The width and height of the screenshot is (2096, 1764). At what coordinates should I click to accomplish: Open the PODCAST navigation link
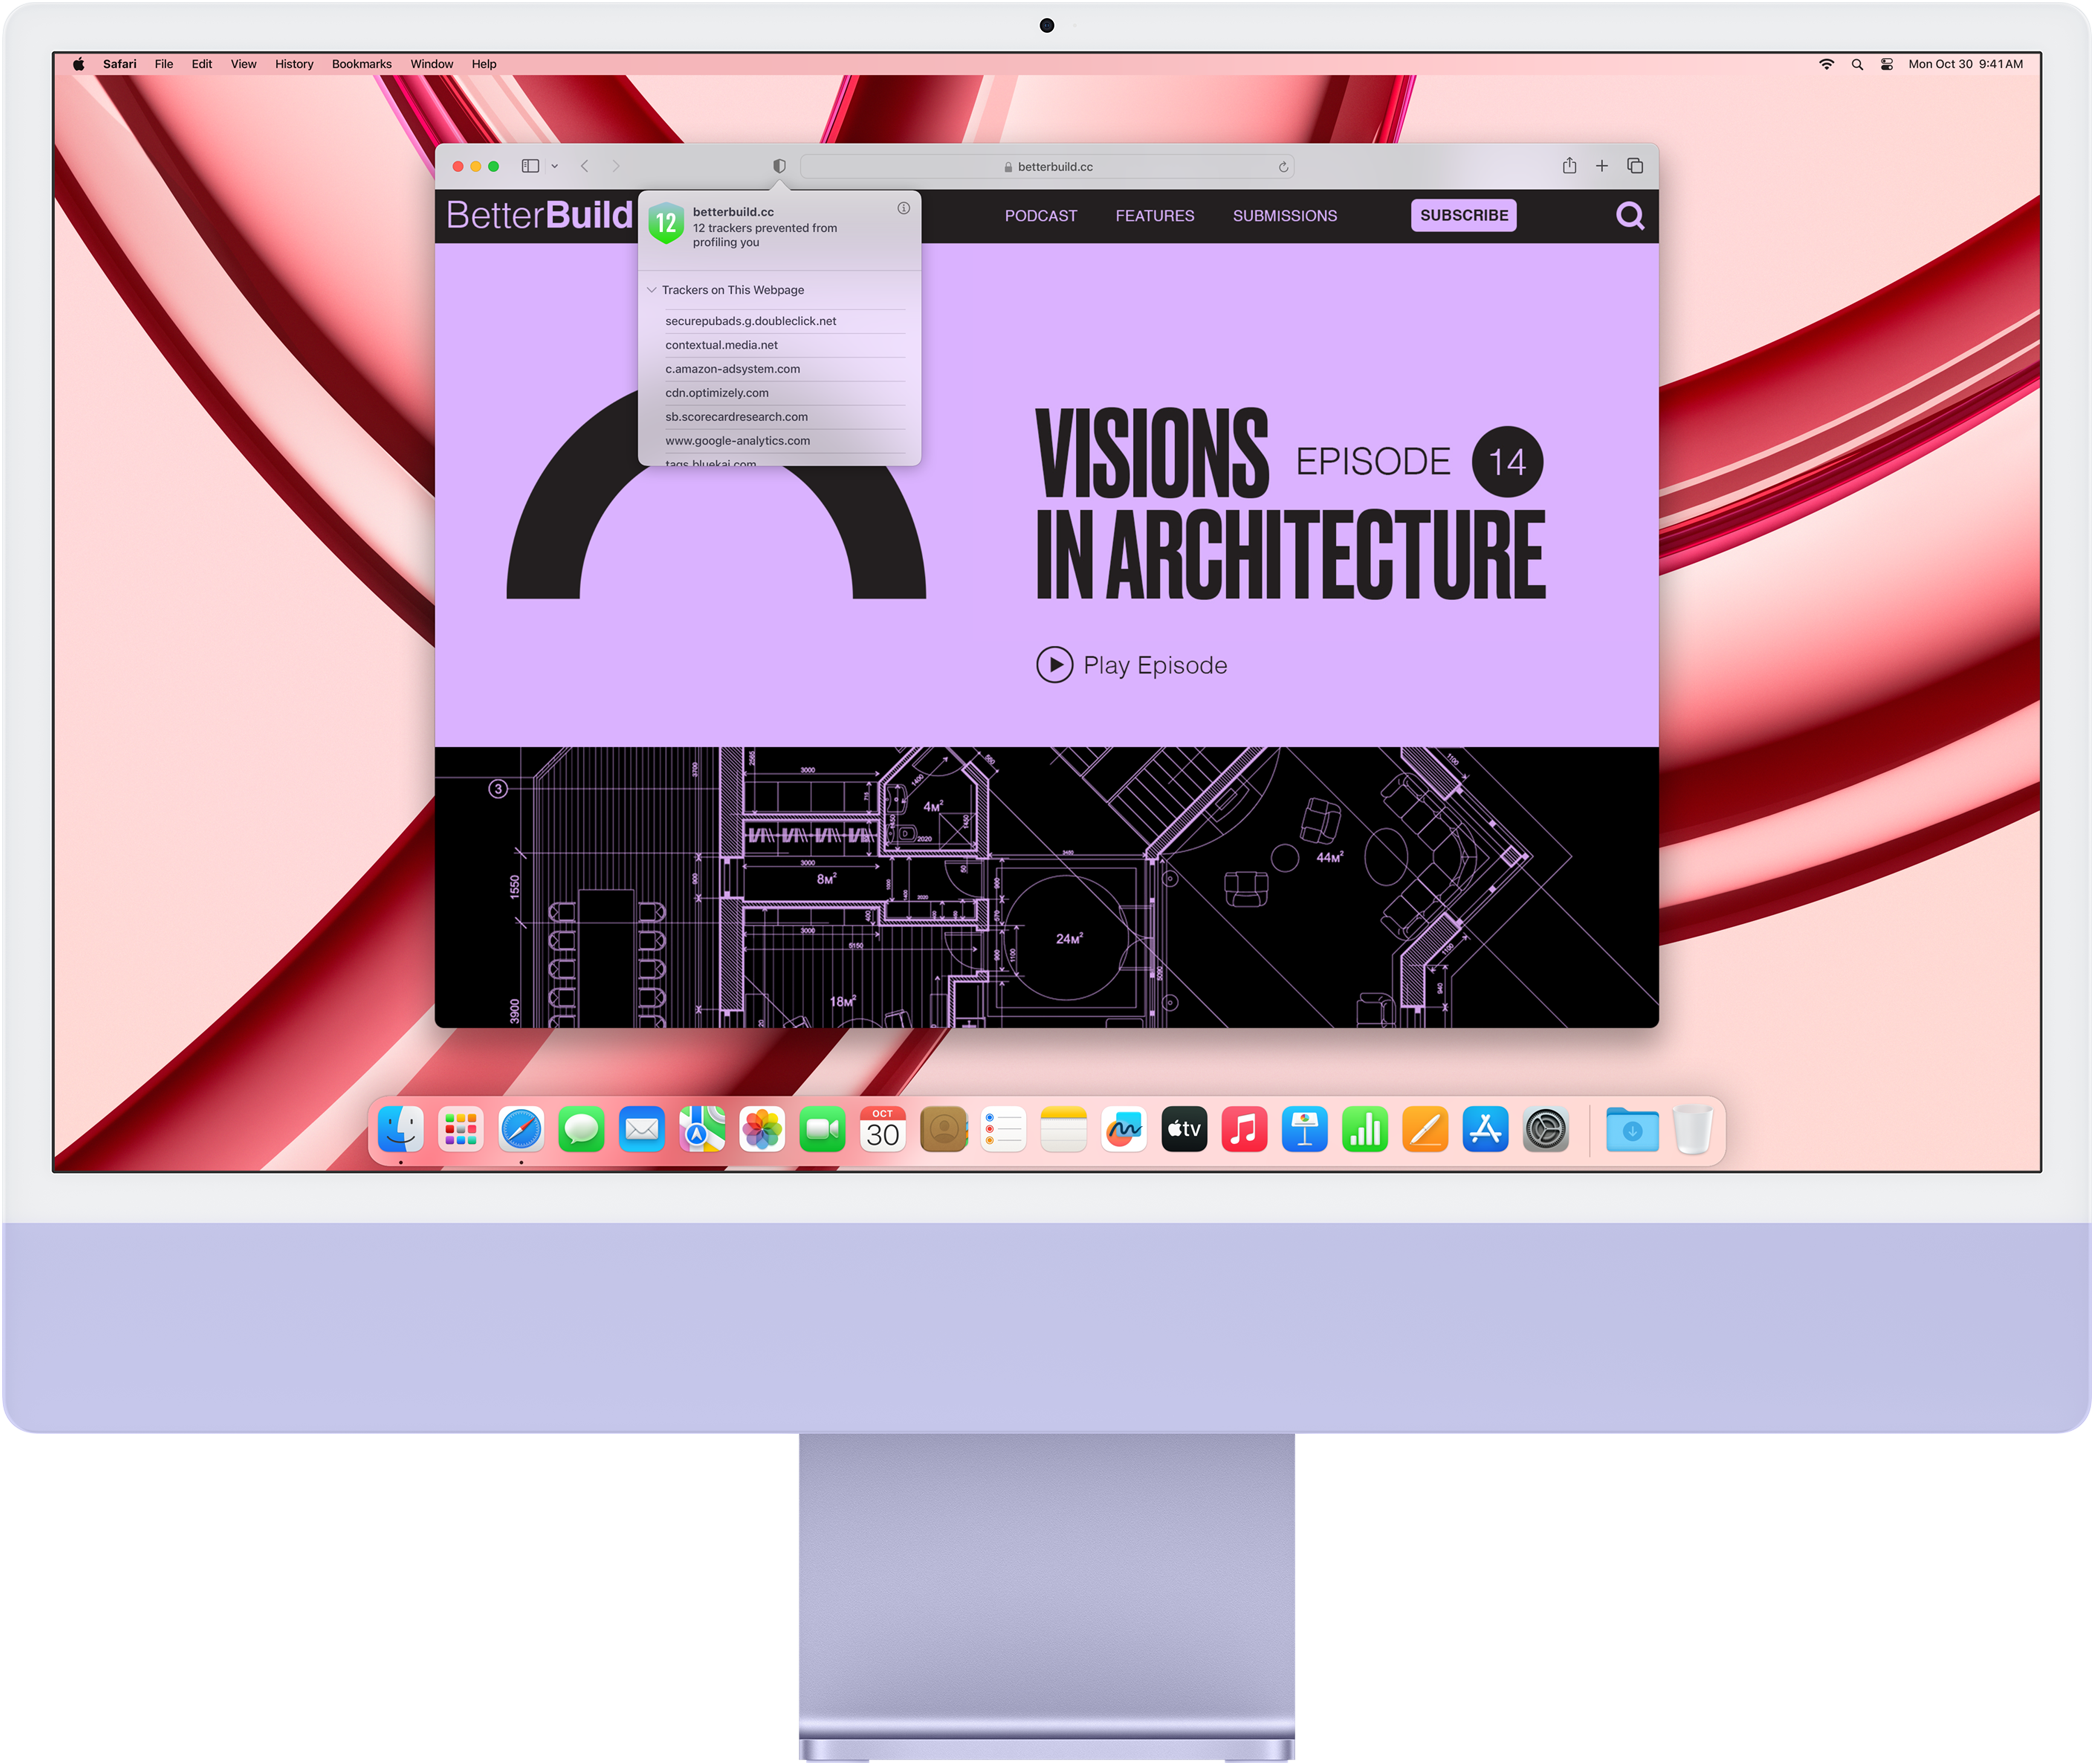pos(1041,216)
